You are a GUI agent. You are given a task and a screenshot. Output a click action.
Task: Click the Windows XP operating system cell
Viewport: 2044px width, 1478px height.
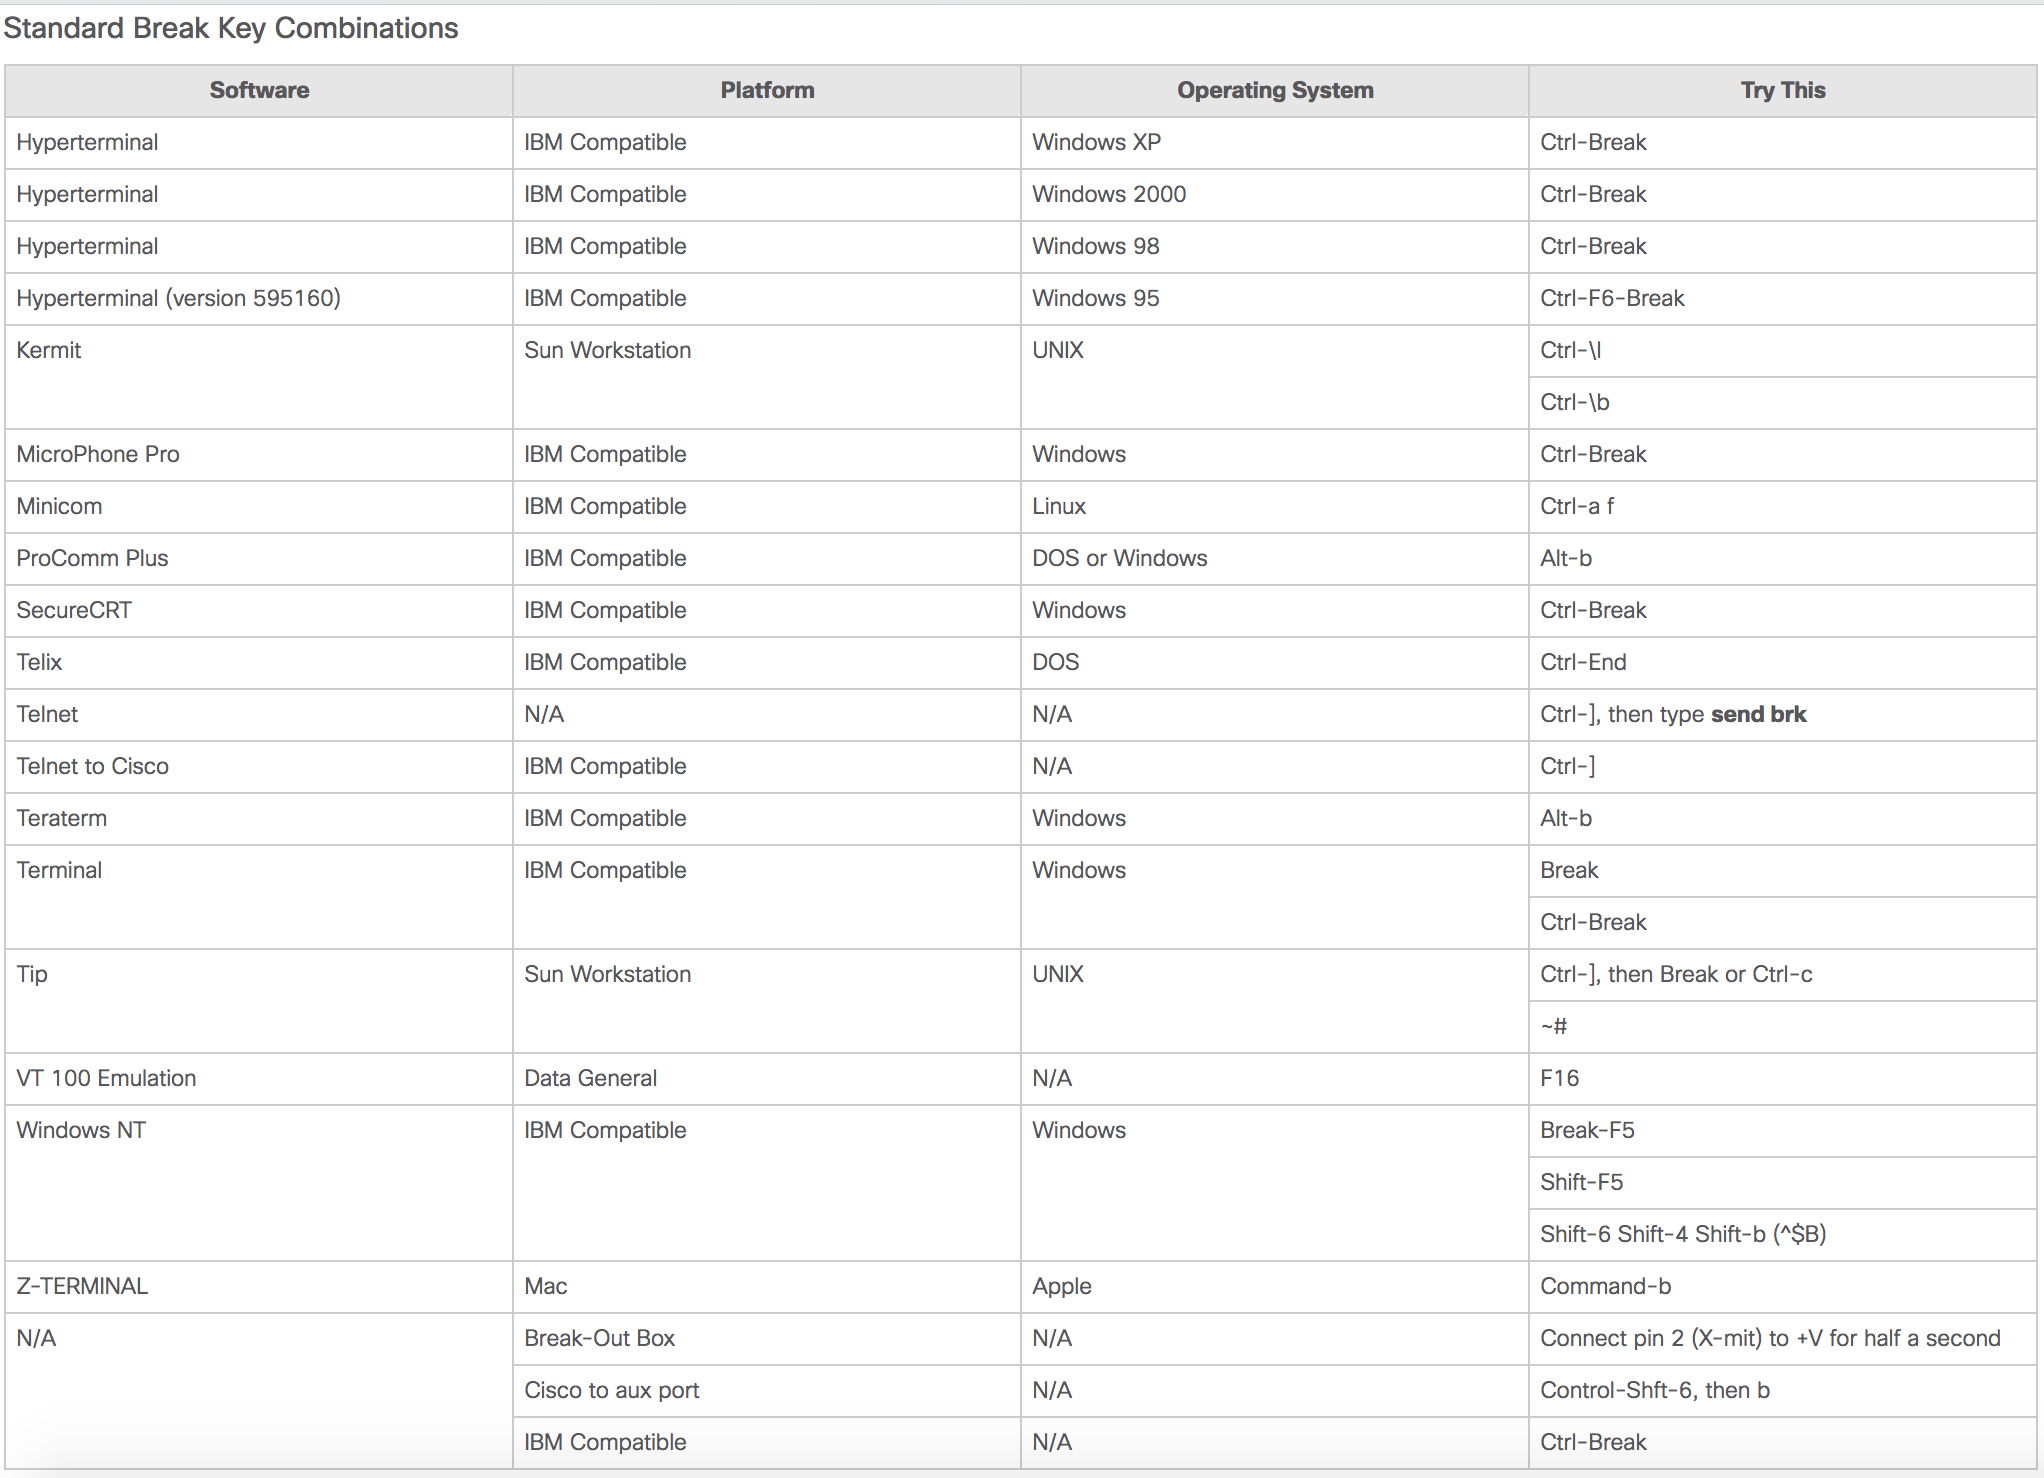pyautogui.click(x=1096, y=142)
